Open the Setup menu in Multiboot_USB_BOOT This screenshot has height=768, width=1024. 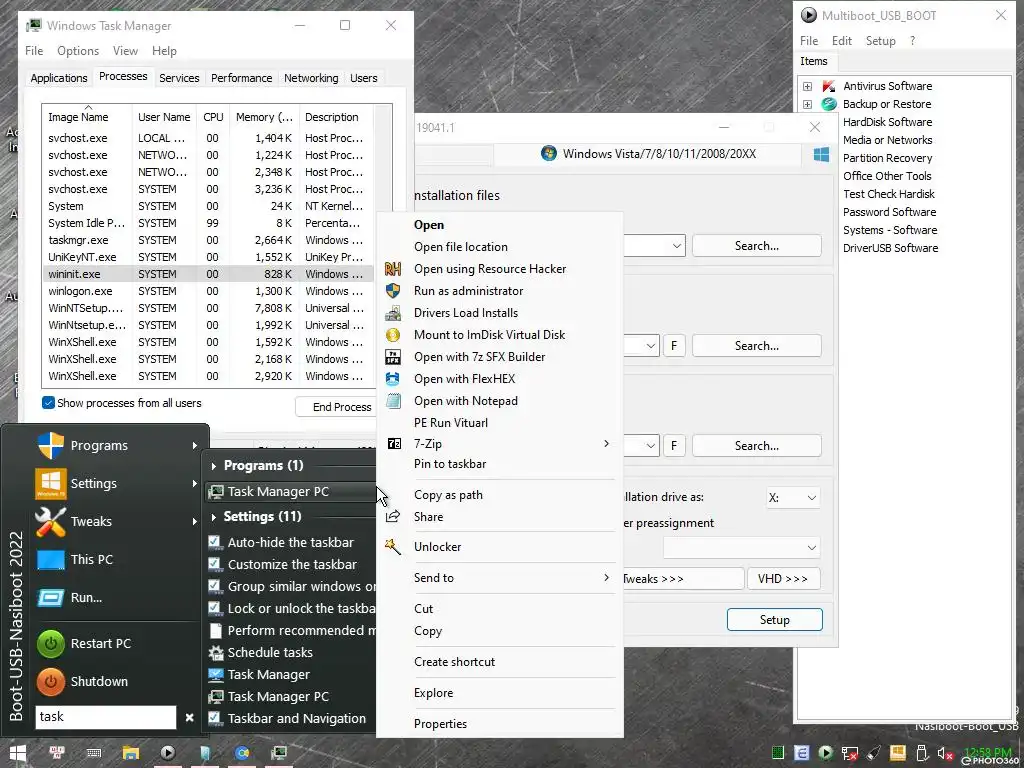tap(880, 40)
